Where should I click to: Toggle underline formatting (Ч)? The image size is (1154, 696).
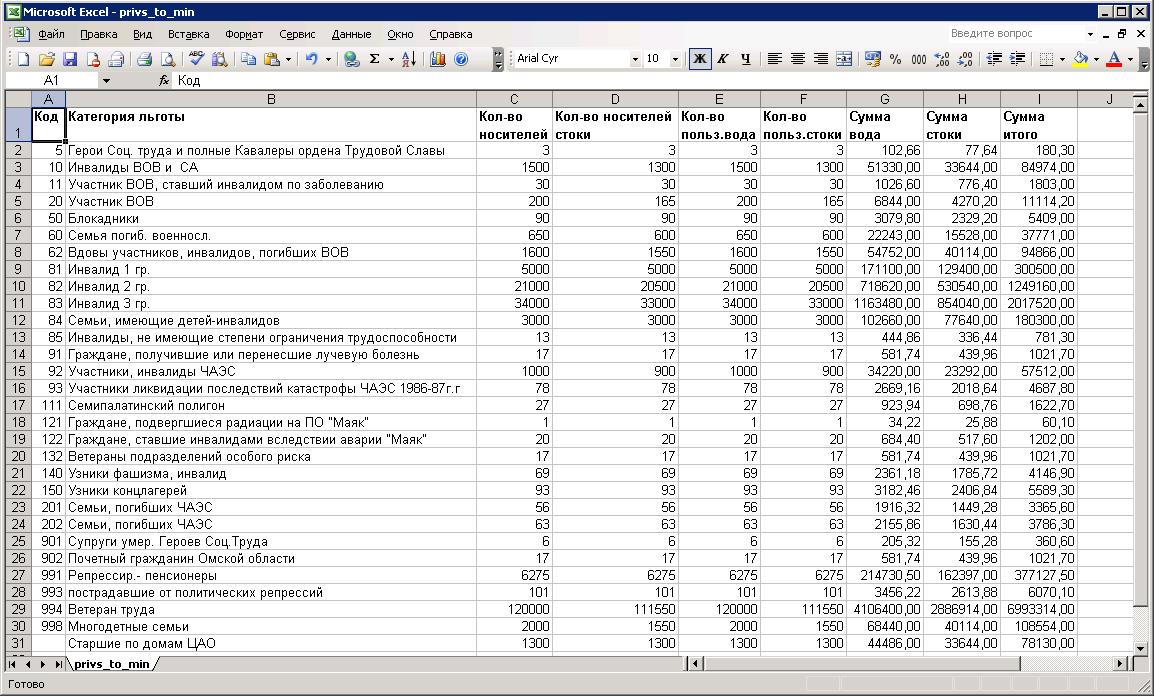[746, 59]
